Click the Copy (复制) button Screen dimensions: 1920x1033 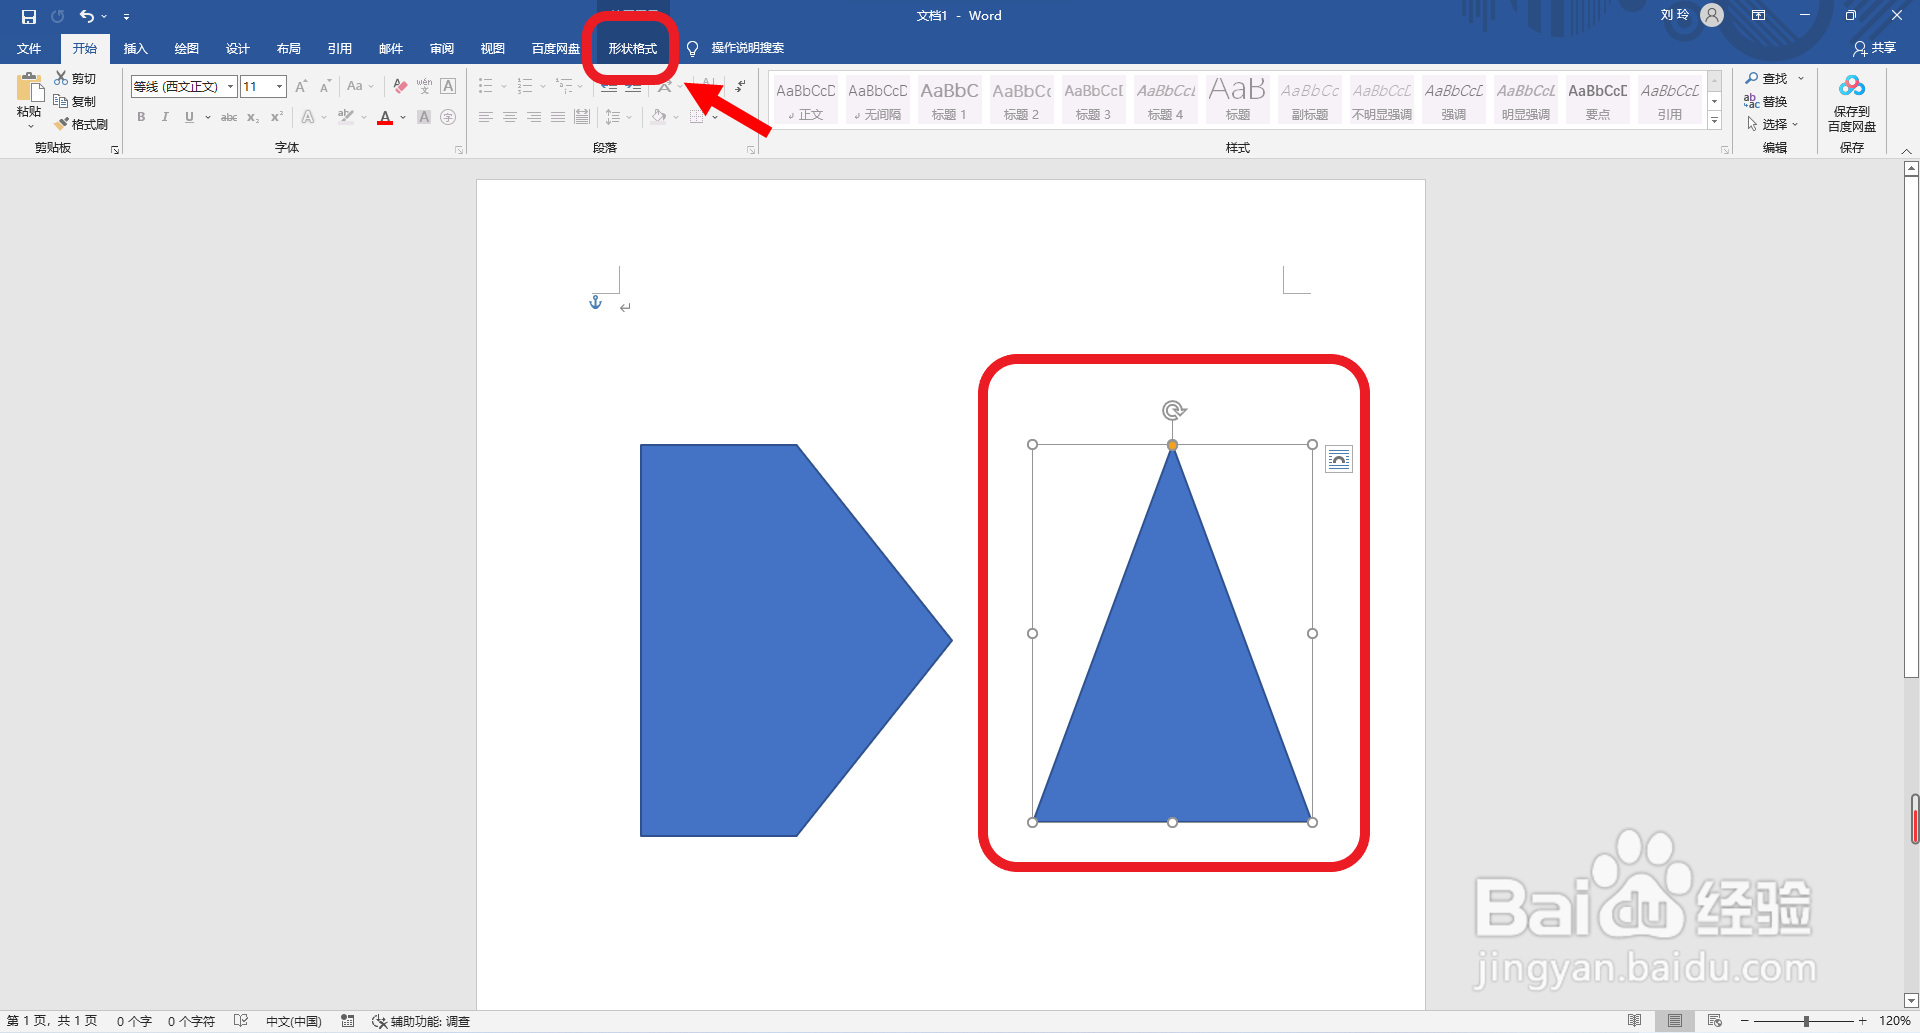(75, 101)
